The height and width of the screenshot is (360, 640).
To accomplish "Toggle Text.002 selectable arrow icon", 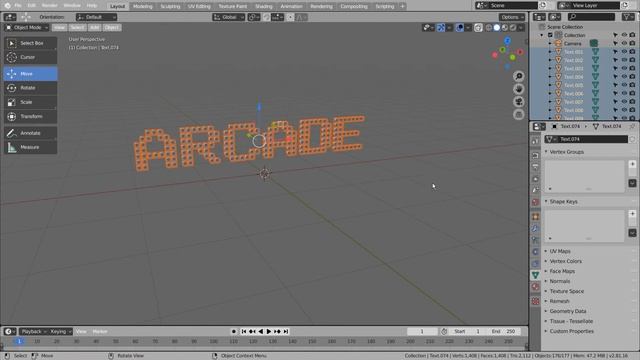I will coord(616,60).
